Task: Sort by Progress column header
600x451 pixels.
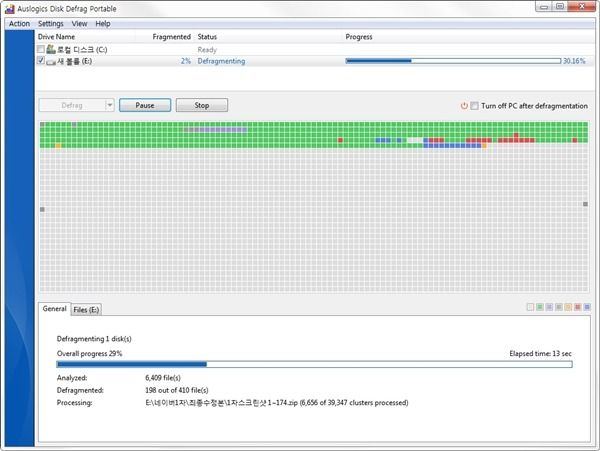Action: coord(359,37)
